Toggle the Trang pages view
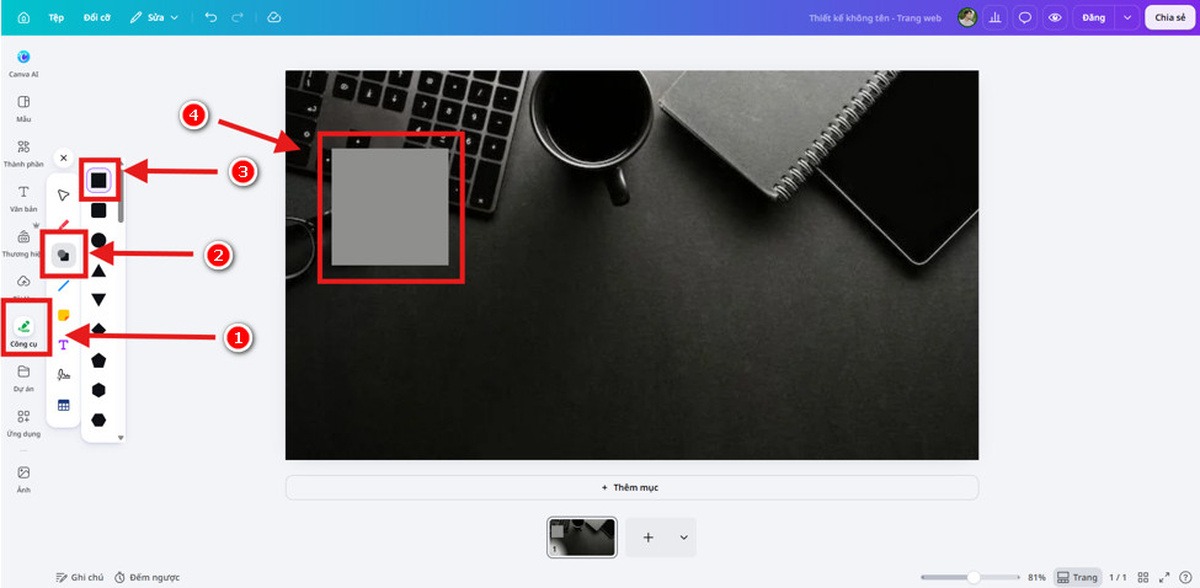The height and width of the screenshot is (588, 1200). [1076, 577]
